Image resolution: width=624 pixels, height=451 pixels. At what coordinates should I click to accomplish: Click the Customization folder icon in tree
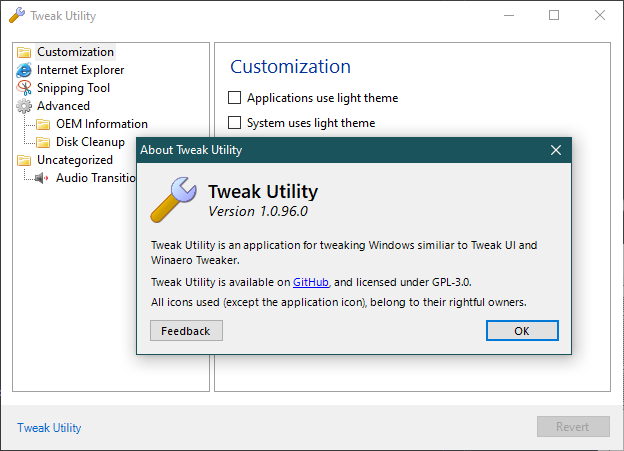pos(24,52)
